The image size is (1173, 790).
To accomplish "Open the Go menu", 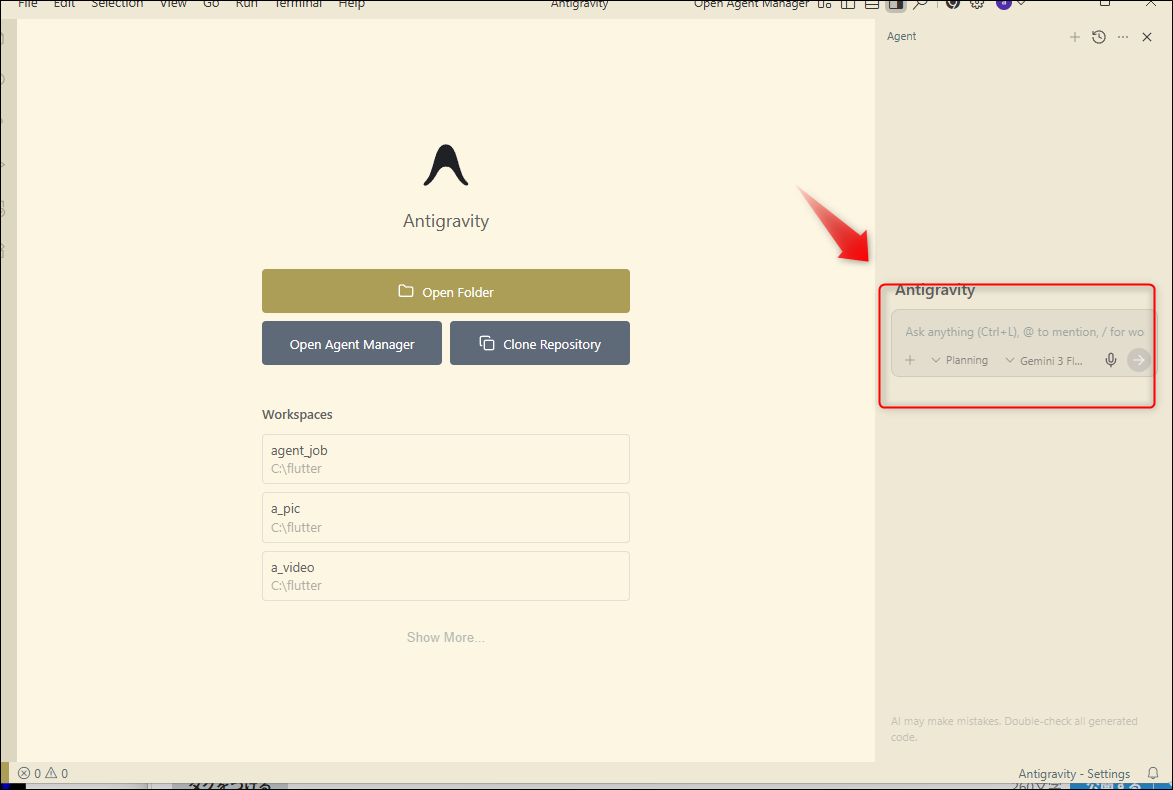I will tap(211, 4).
